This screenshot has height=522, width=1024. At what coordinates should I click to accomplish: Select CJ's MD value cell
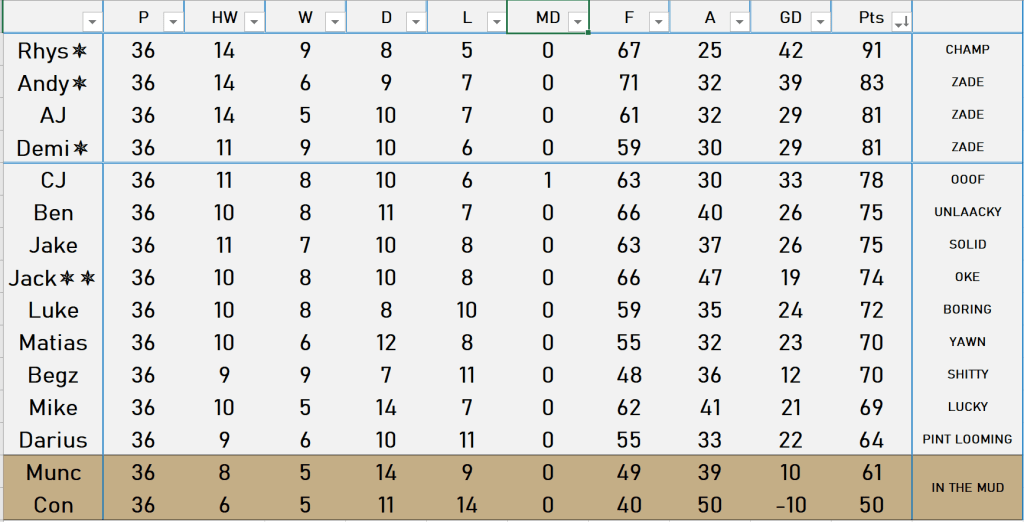click(x=548, y=181)
